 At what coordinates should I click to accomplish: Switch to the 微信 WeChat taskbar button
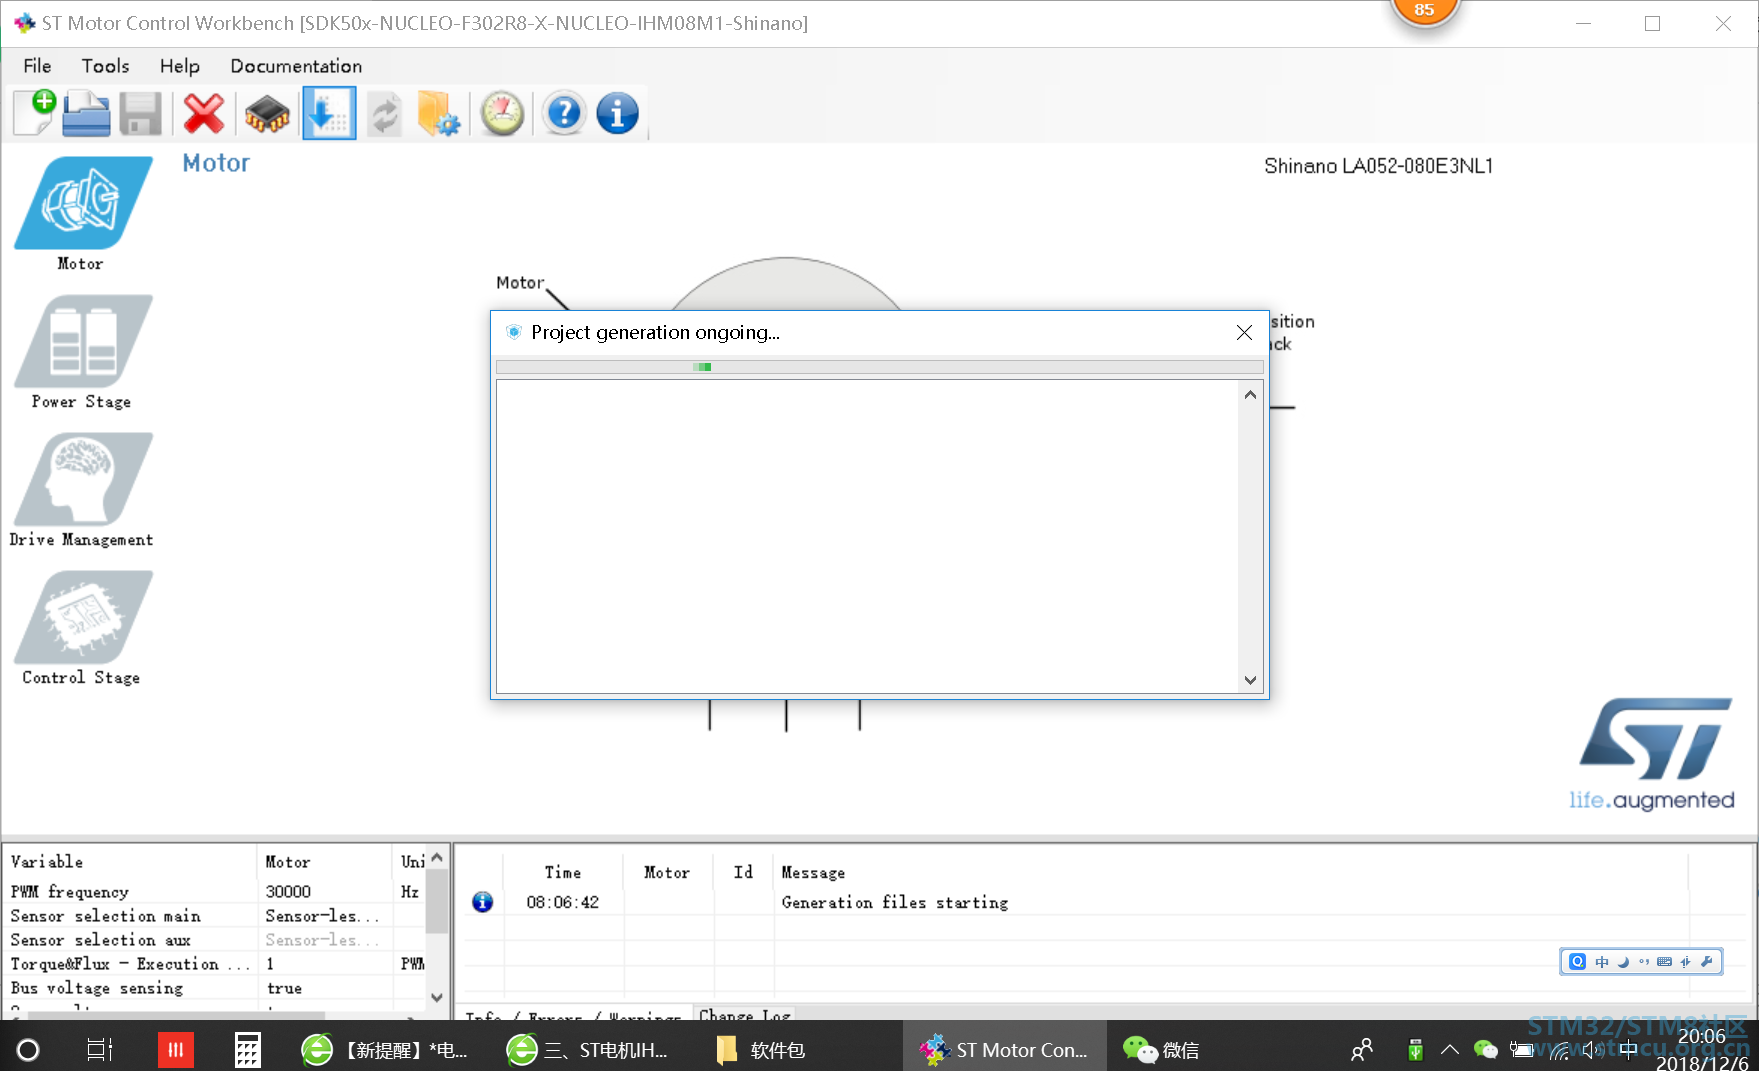[x=1162, y=1049]
